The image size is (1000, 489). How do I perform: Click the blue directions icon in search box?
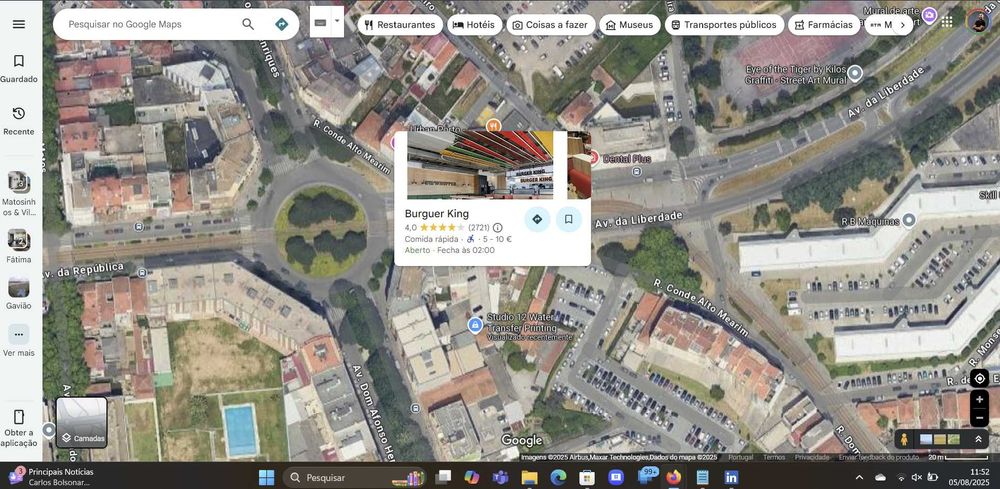(x=281, y=24)
